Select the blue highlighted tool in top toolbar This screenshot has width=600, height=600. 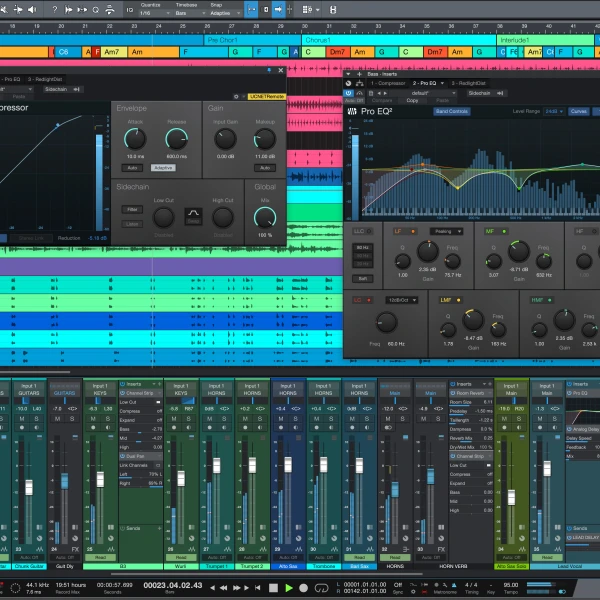250,10
